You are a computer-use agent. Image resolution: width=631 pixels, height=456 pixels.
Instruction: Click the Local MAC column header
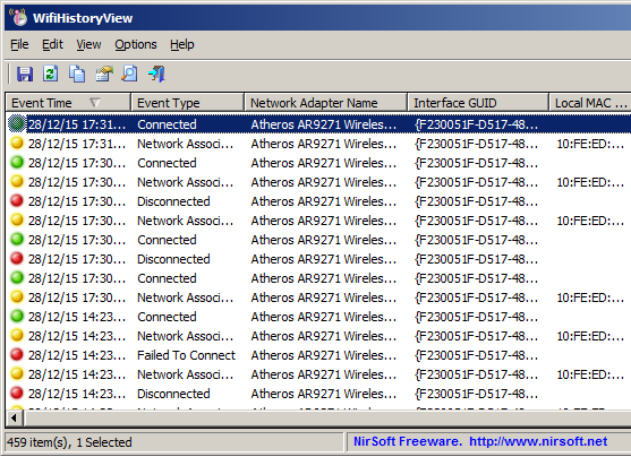[590, 103]
